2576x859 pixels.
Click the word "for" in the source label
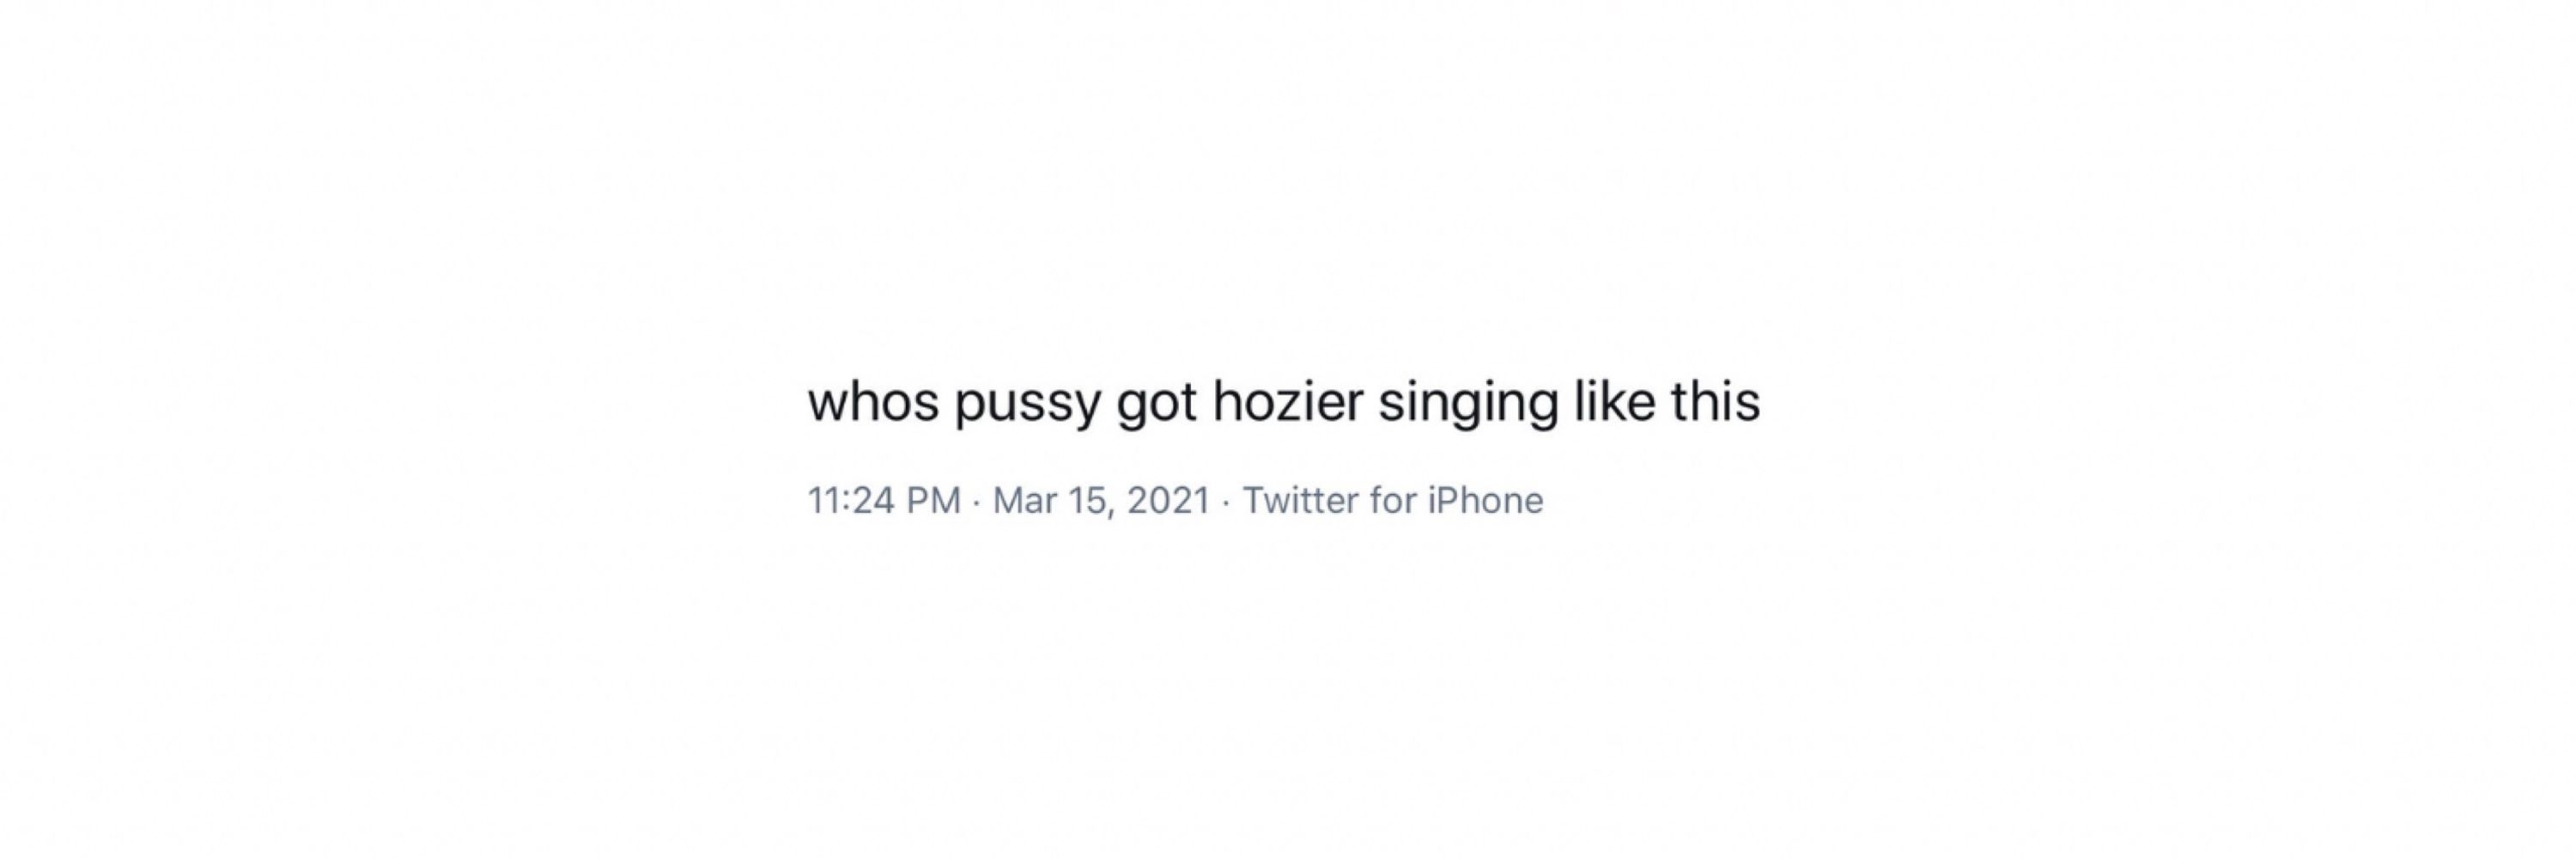[1392, 500]
